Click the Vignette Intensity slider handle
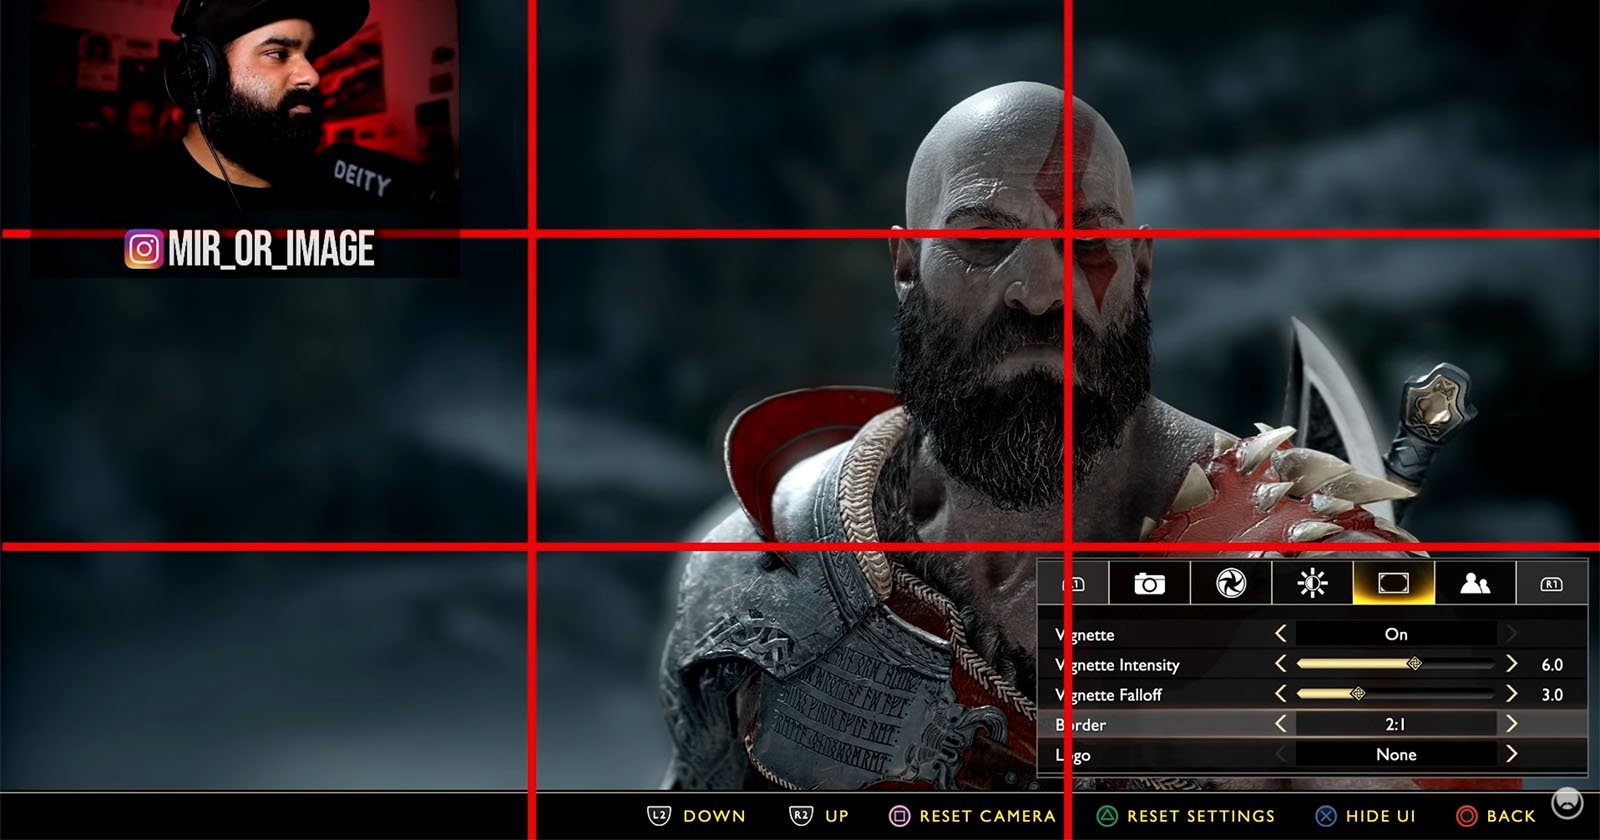Viewport: 1600px width, 840px height. (x=1414, y=664)
